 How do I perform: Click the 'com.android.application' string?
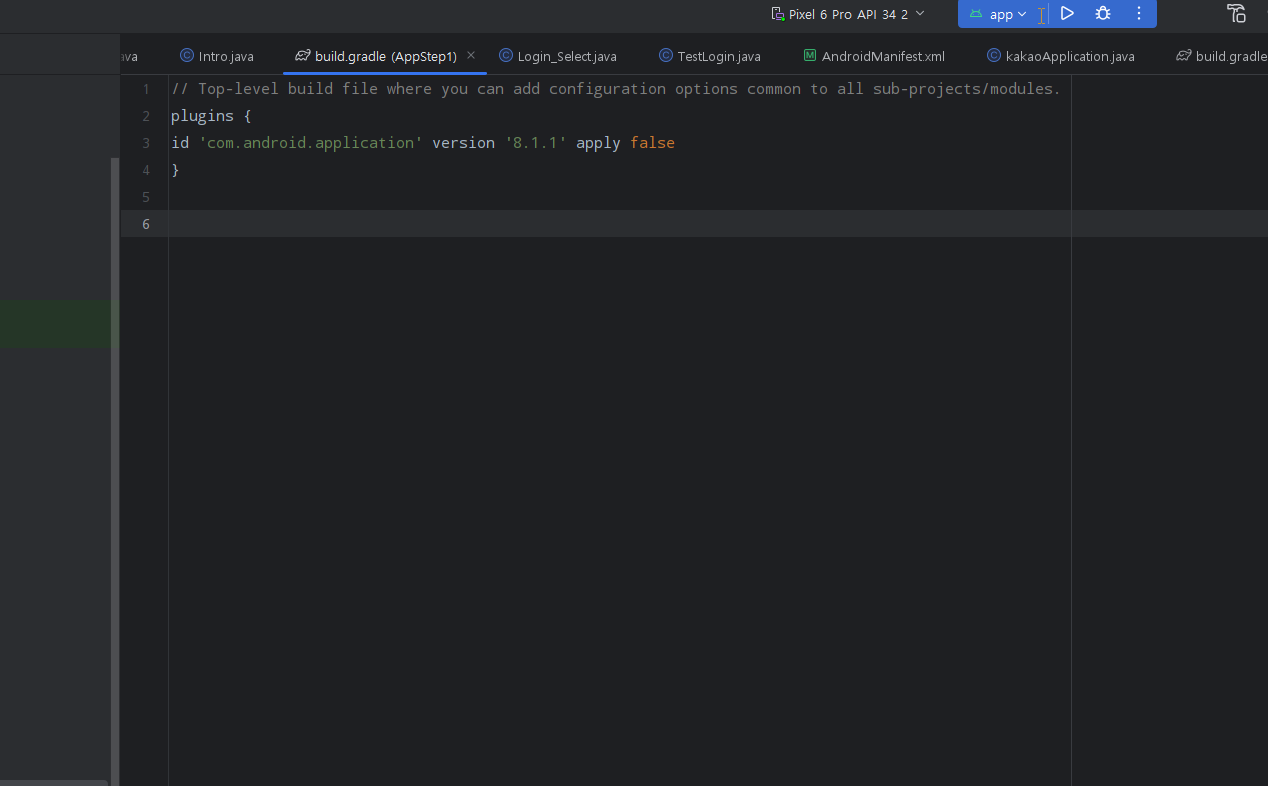311,143
